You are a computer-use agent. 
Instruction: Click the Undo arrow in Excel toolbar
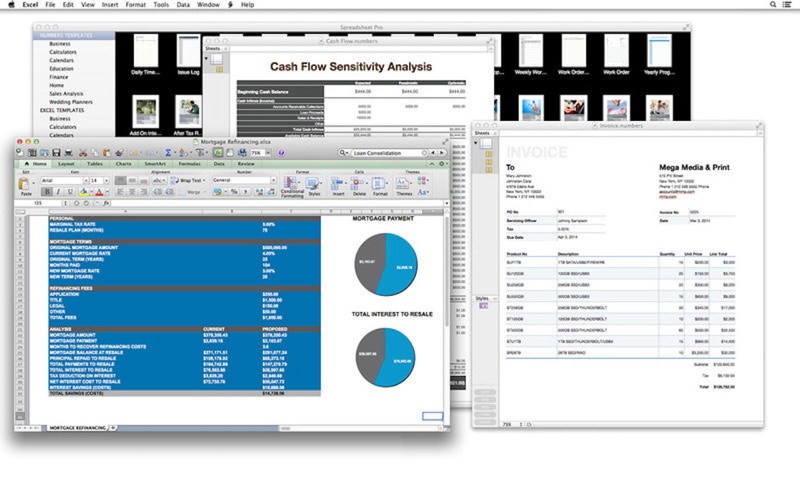[x=134, y=153]
